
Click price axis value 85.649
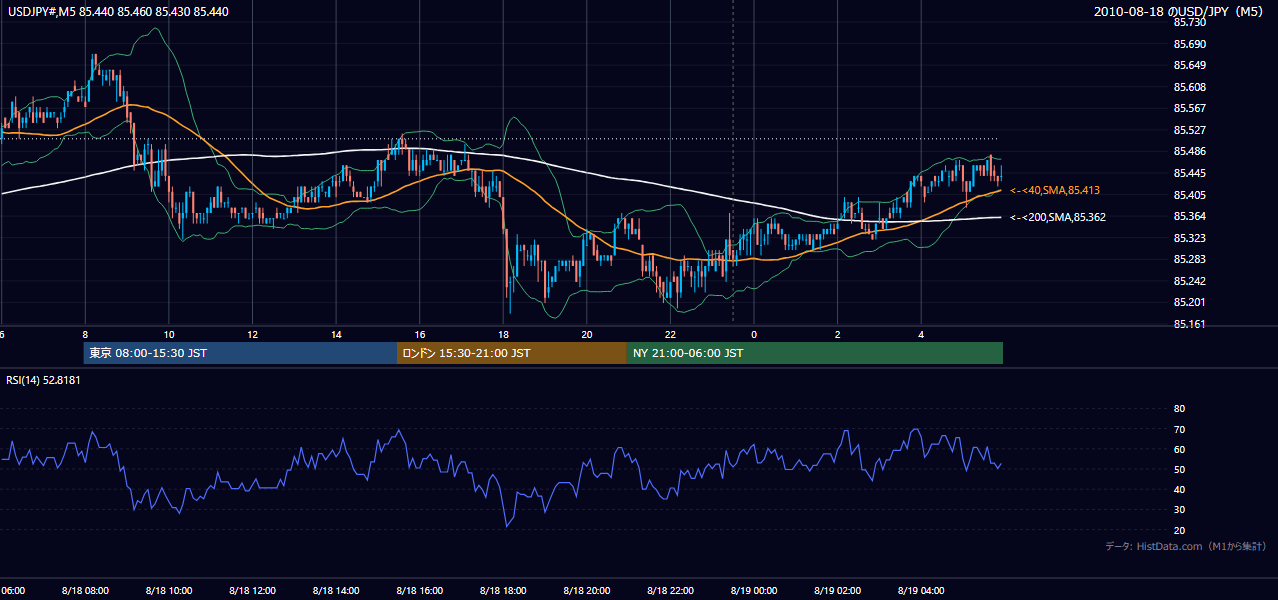(1189, 65)
